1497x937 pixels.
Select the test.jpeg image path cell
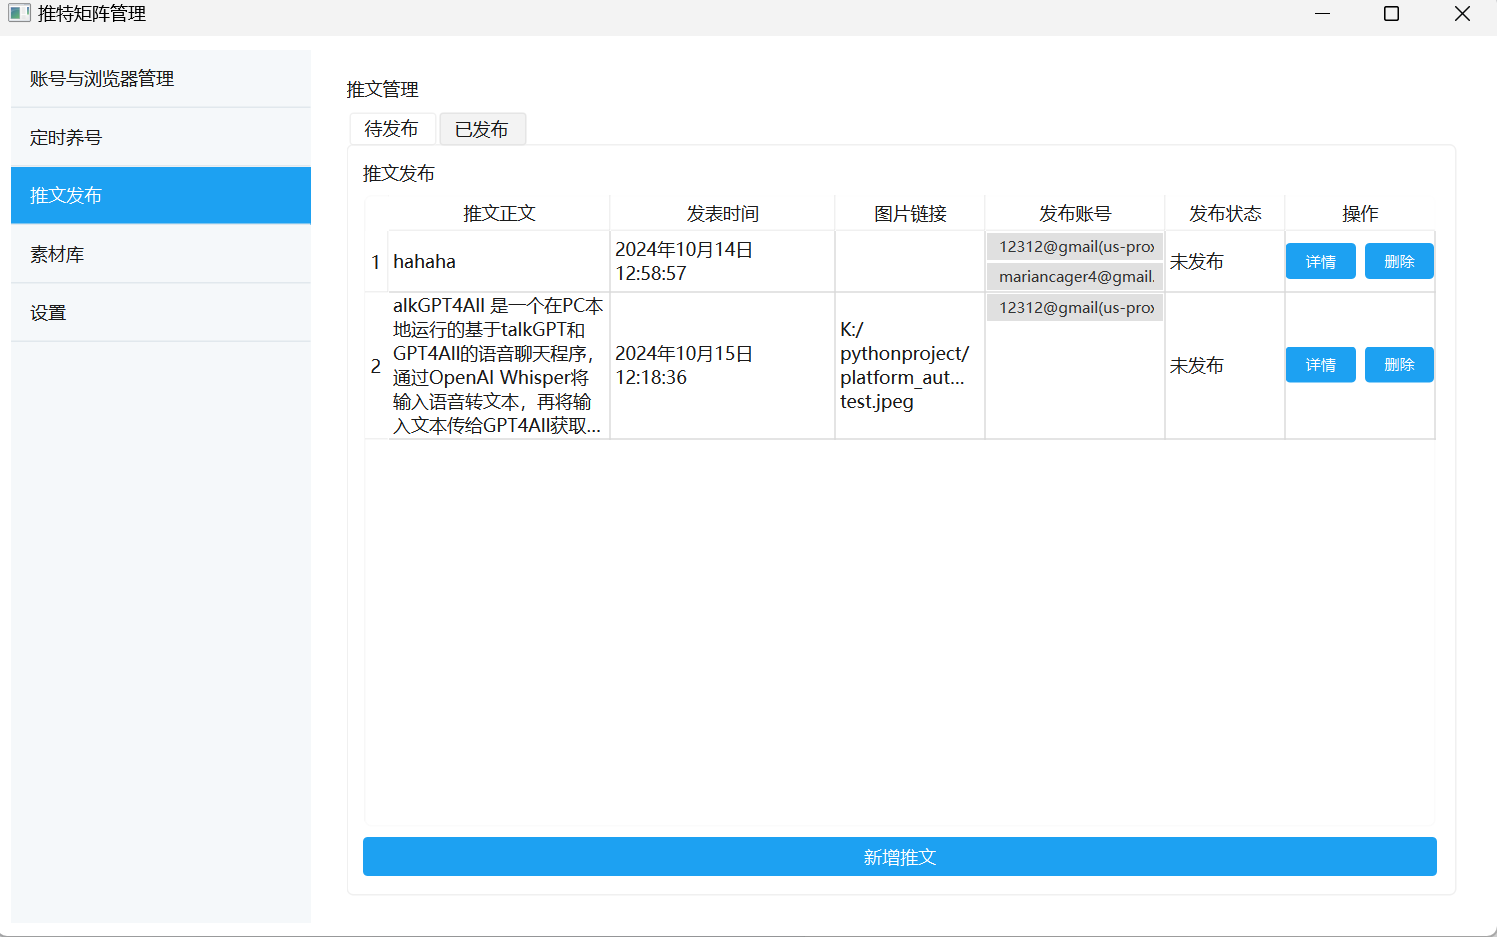click(908, 366)
